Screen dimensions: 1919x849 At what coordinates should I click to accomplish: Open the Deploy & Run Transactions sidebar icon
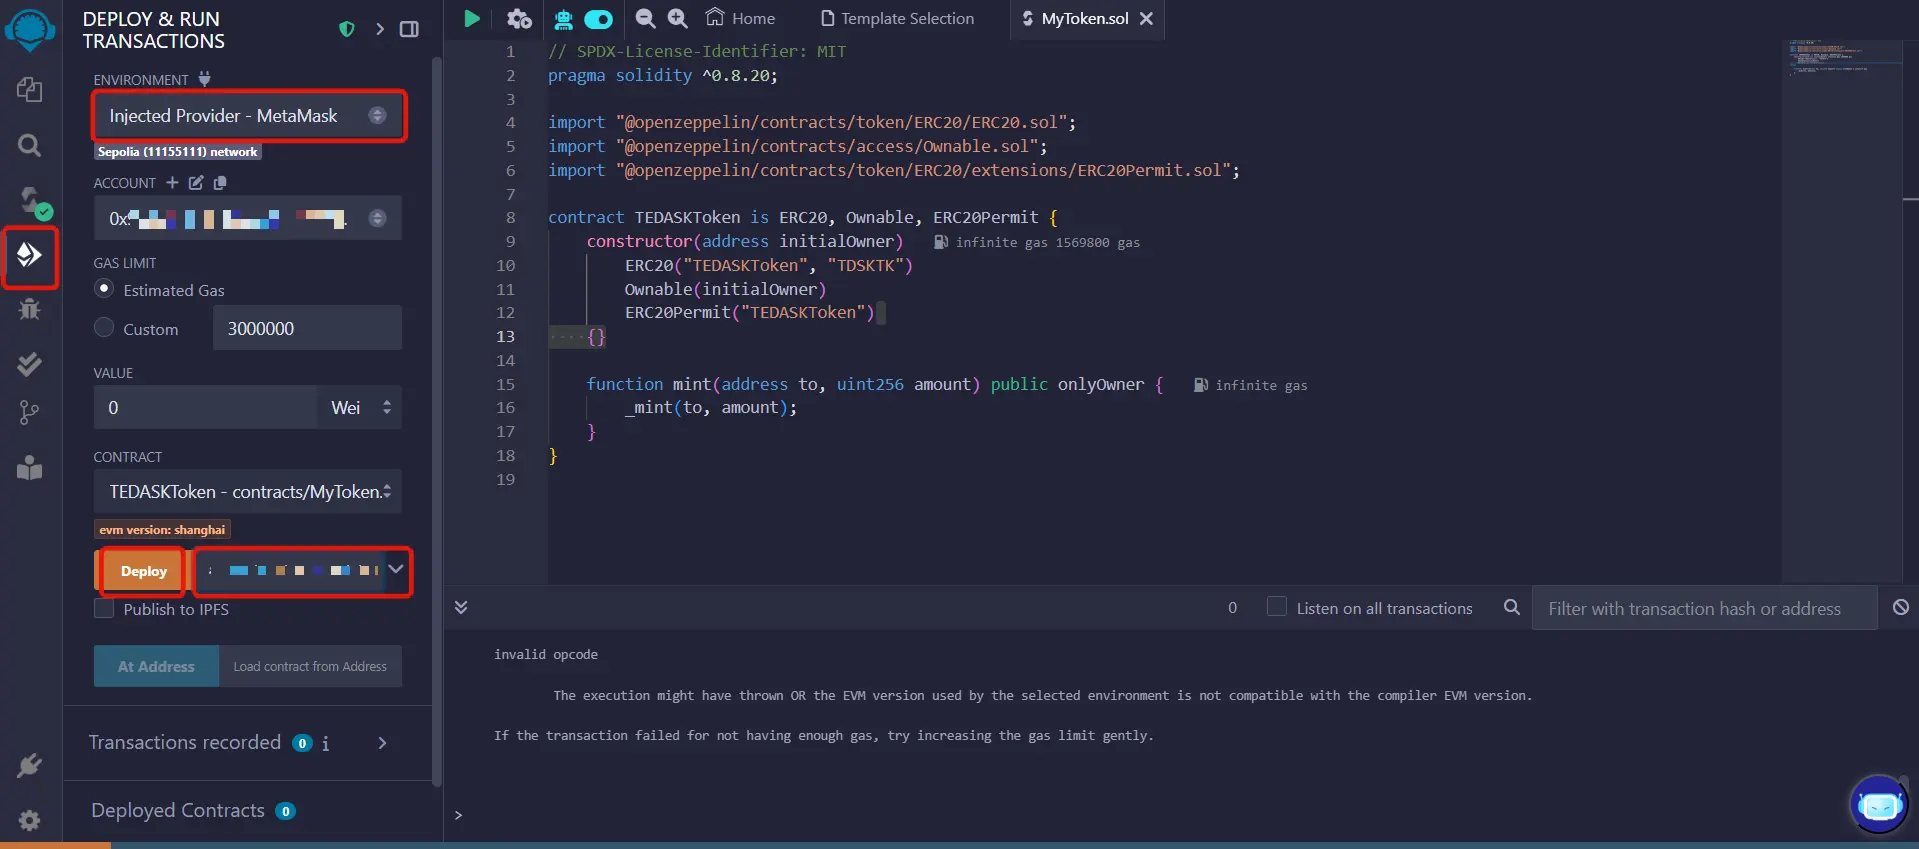pos(30,255)
